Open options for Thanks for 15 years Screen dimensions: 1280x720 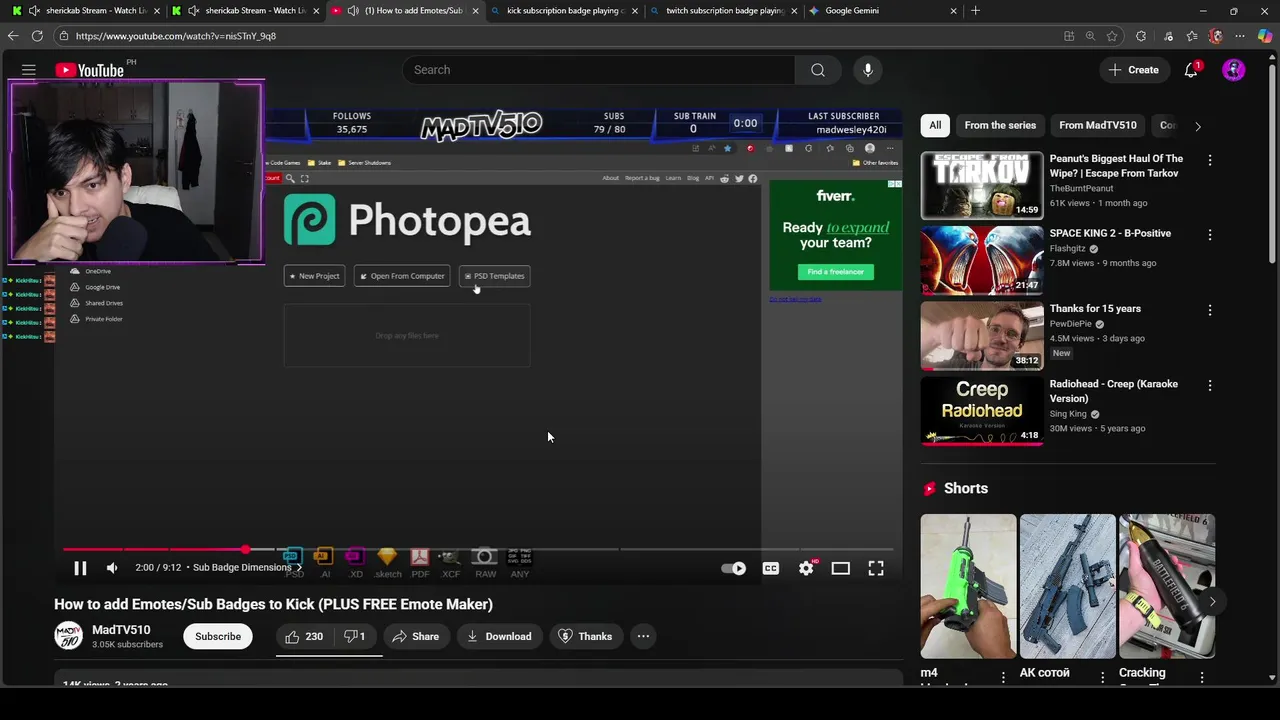1210,310
